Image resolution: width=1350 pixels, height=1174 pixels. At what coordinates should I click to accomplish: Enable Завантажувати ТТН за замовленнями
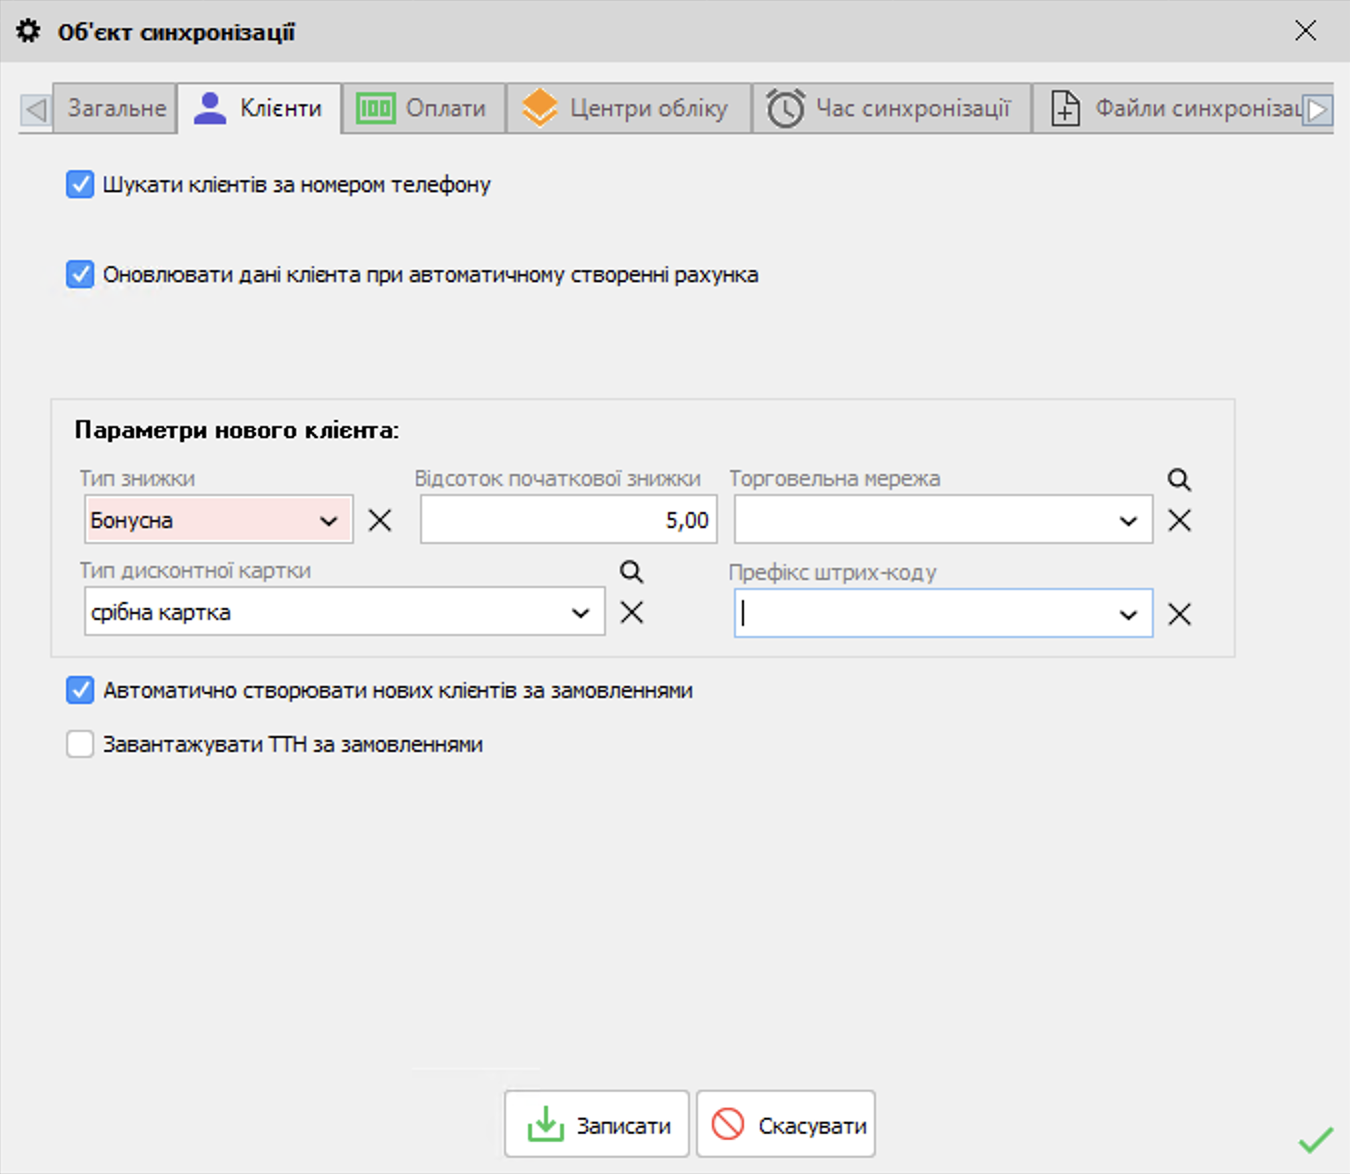pyautogui.click(x=80, y=744)
